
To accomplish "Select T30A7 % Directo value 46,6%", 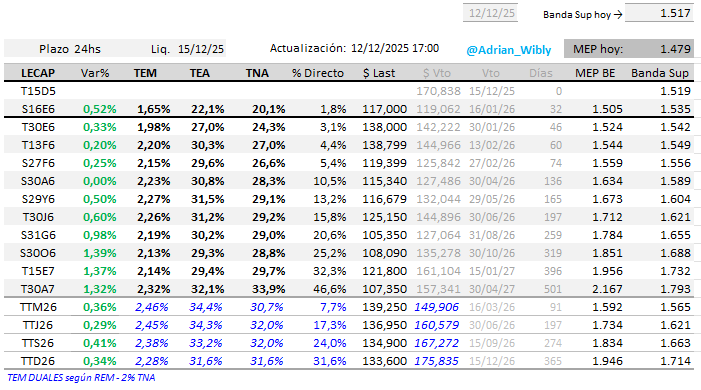I will [x=330, y=289].
